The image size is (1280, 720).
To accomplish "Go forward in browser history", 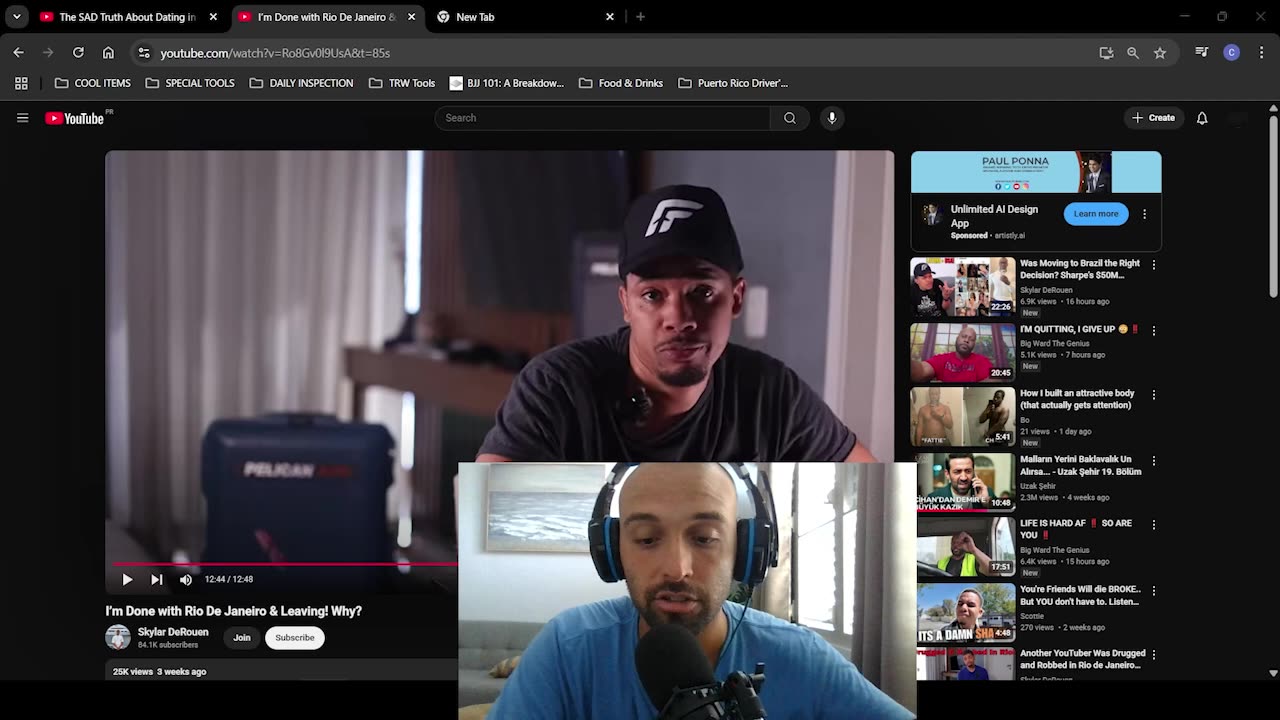I will 48,53.
